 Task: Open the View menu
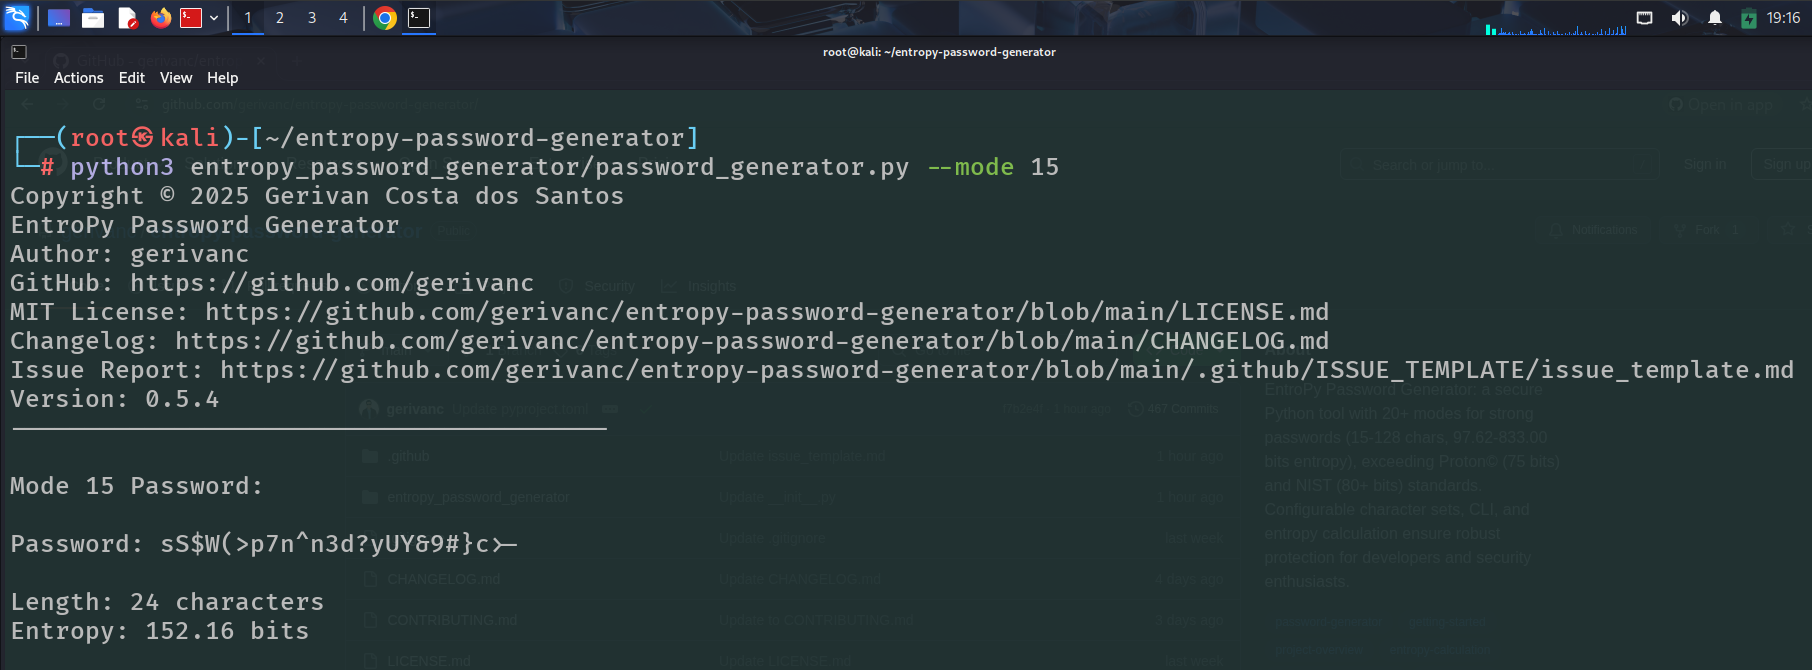tap(176, 78)
